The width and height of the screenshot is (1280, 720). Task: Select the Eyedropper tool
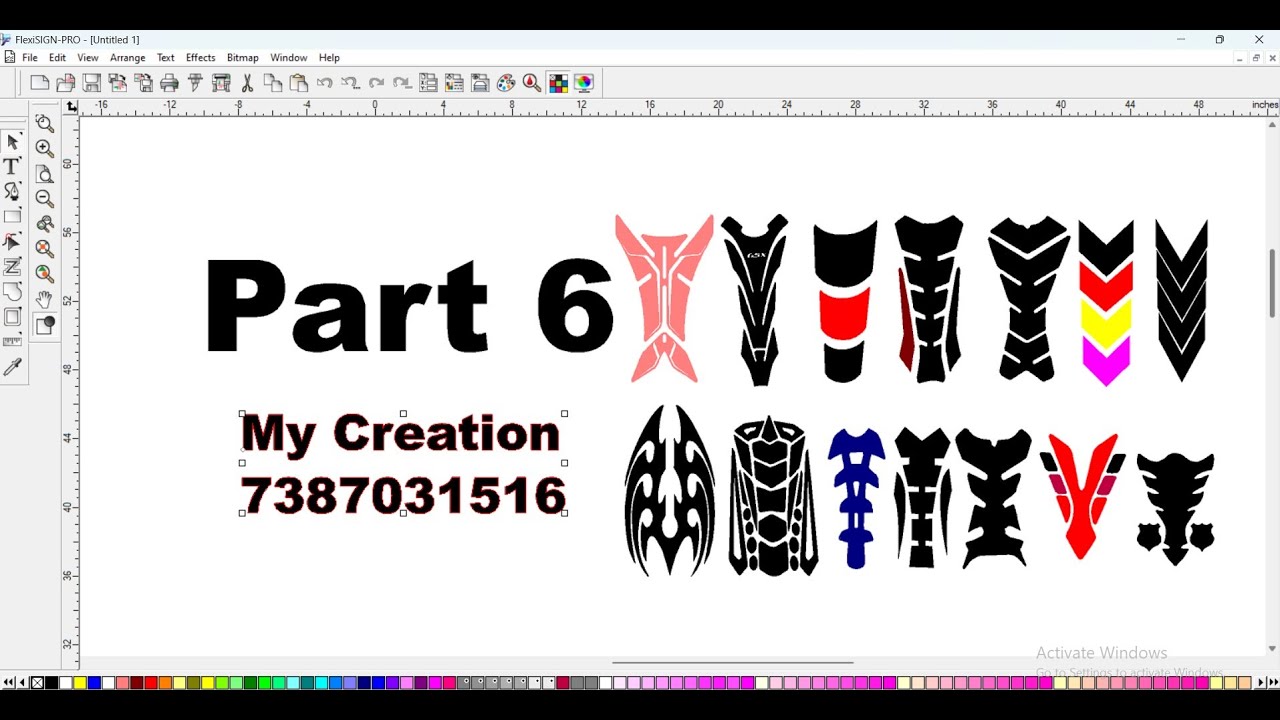click(13, 368)
